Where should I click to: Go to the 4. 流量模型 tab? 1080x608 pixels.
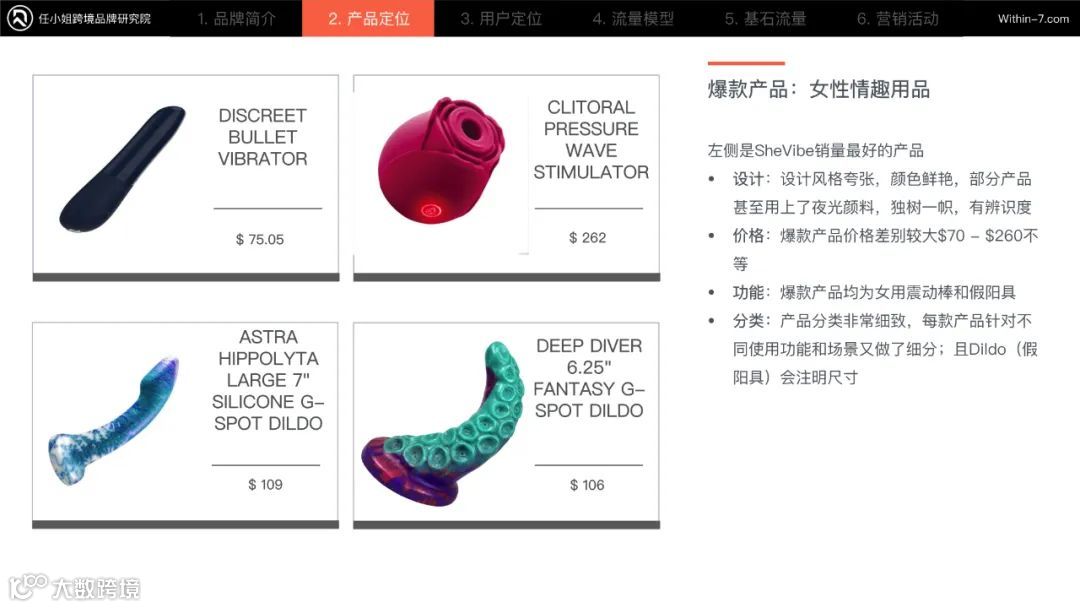click(633, 19)
